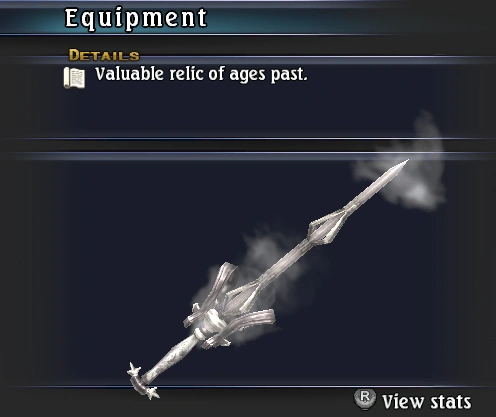Click the open book icon beside the description
The height and width of the screenshot is (417, 496).
[x=74, y=78]
